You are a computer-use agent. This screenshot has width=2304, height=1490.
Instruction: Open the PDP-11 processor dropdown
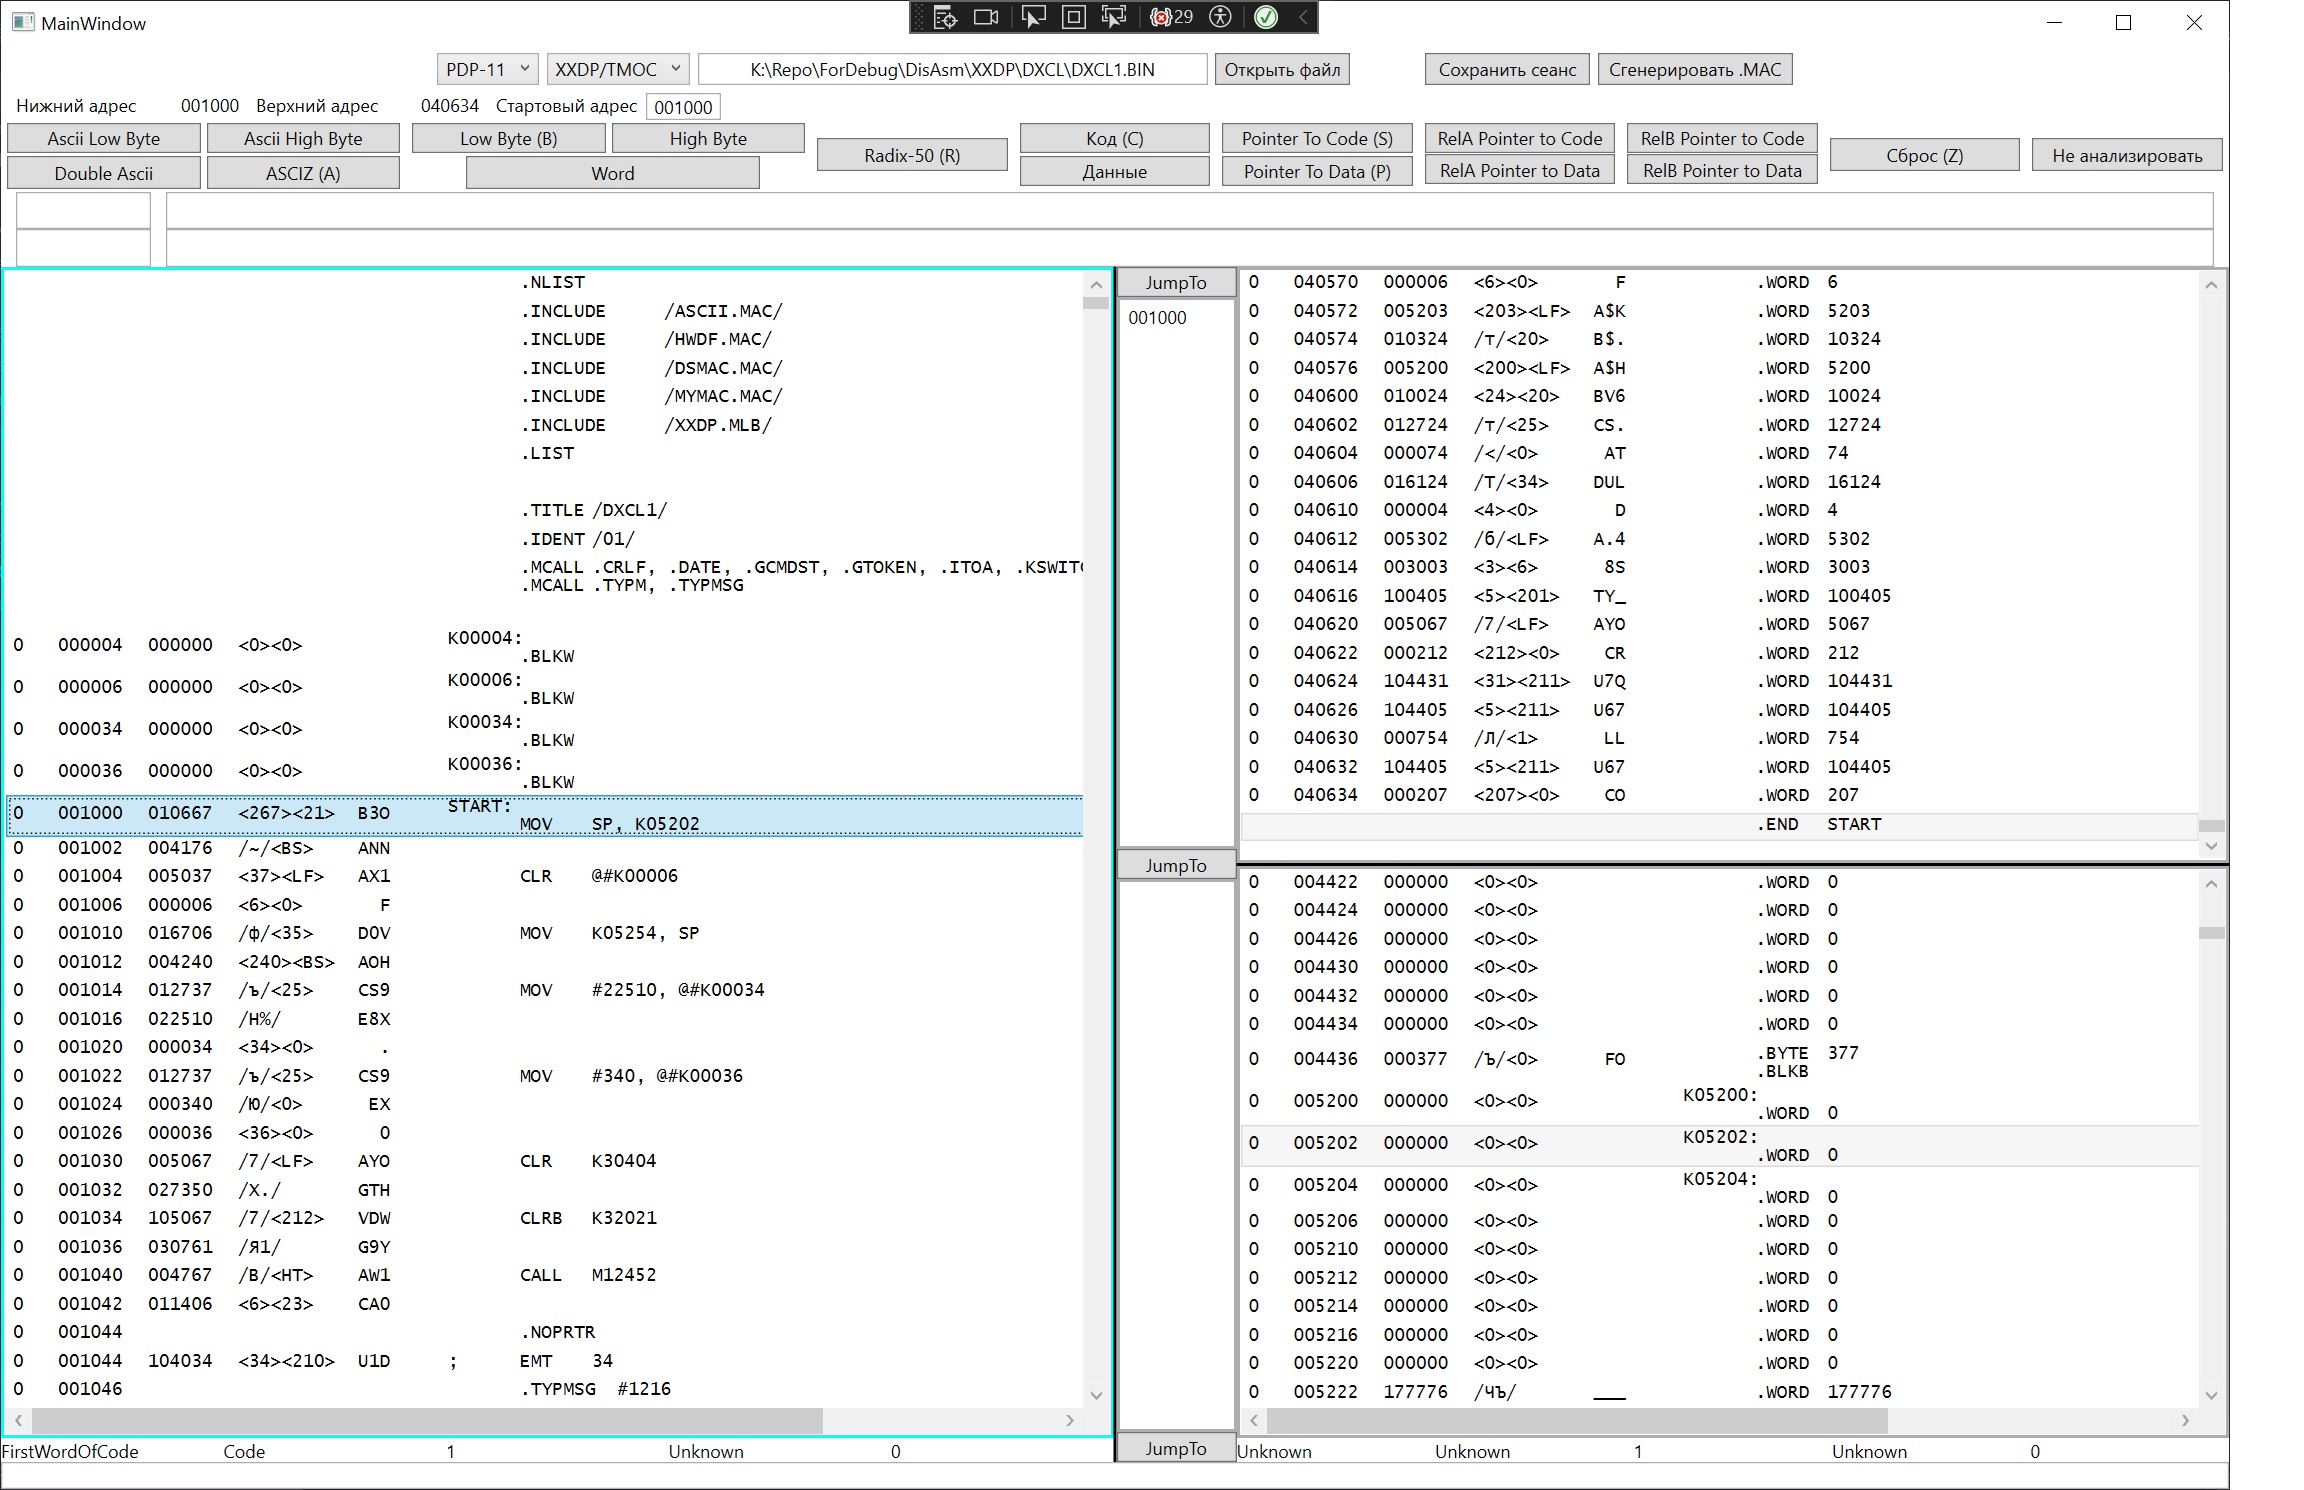(487, 69)
